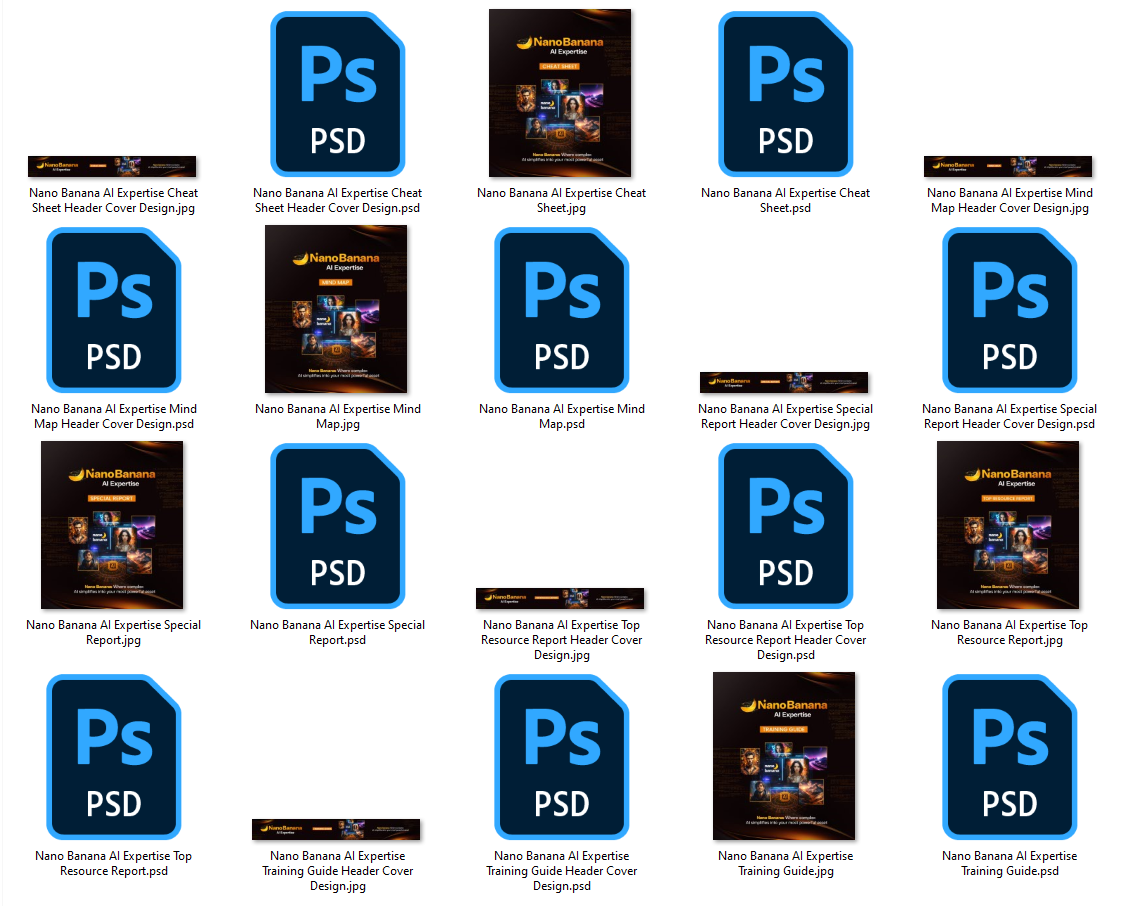Click Special Report Header Cover Design.jpg banner

click(x=784, y=382)
